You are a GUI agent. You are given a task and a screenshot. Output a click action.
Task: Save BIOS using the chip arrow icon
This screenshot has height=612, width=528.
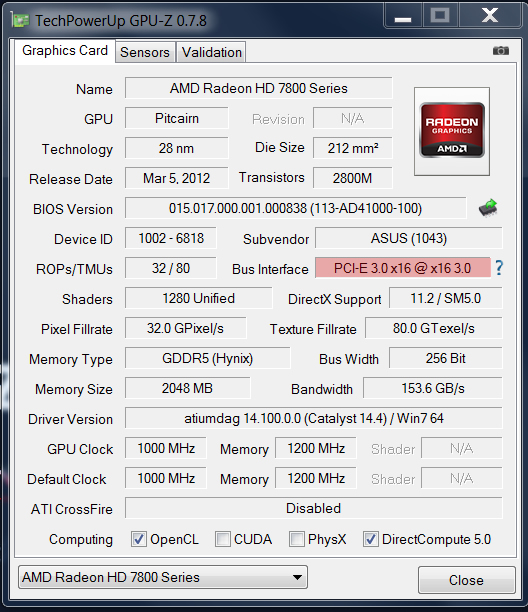pos(488,208)
